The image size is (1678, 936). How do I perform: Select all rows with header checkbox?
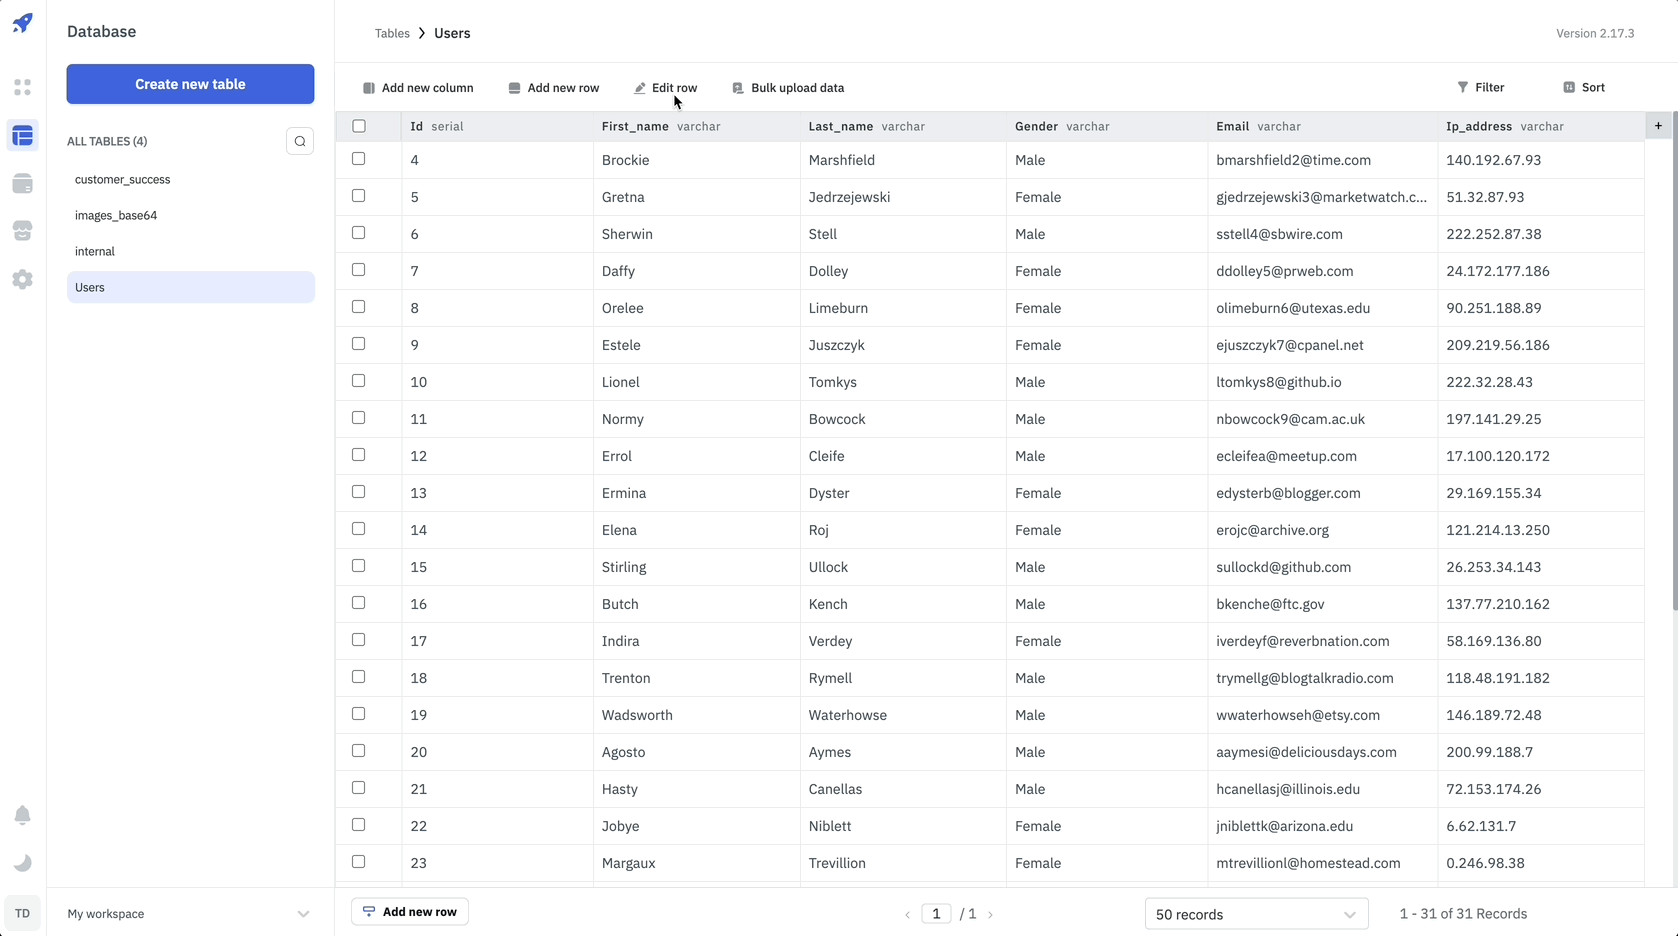tap(359, 126)
